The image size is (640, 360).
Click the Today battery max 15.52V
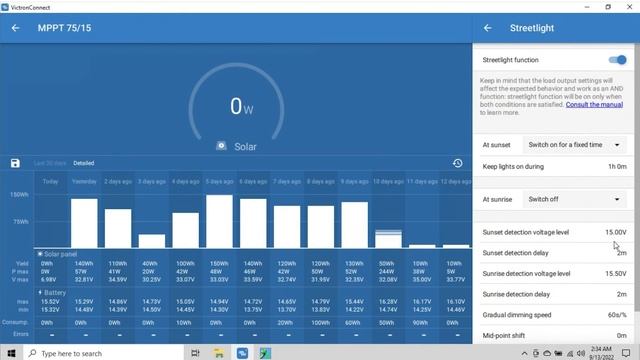[50, 302]
